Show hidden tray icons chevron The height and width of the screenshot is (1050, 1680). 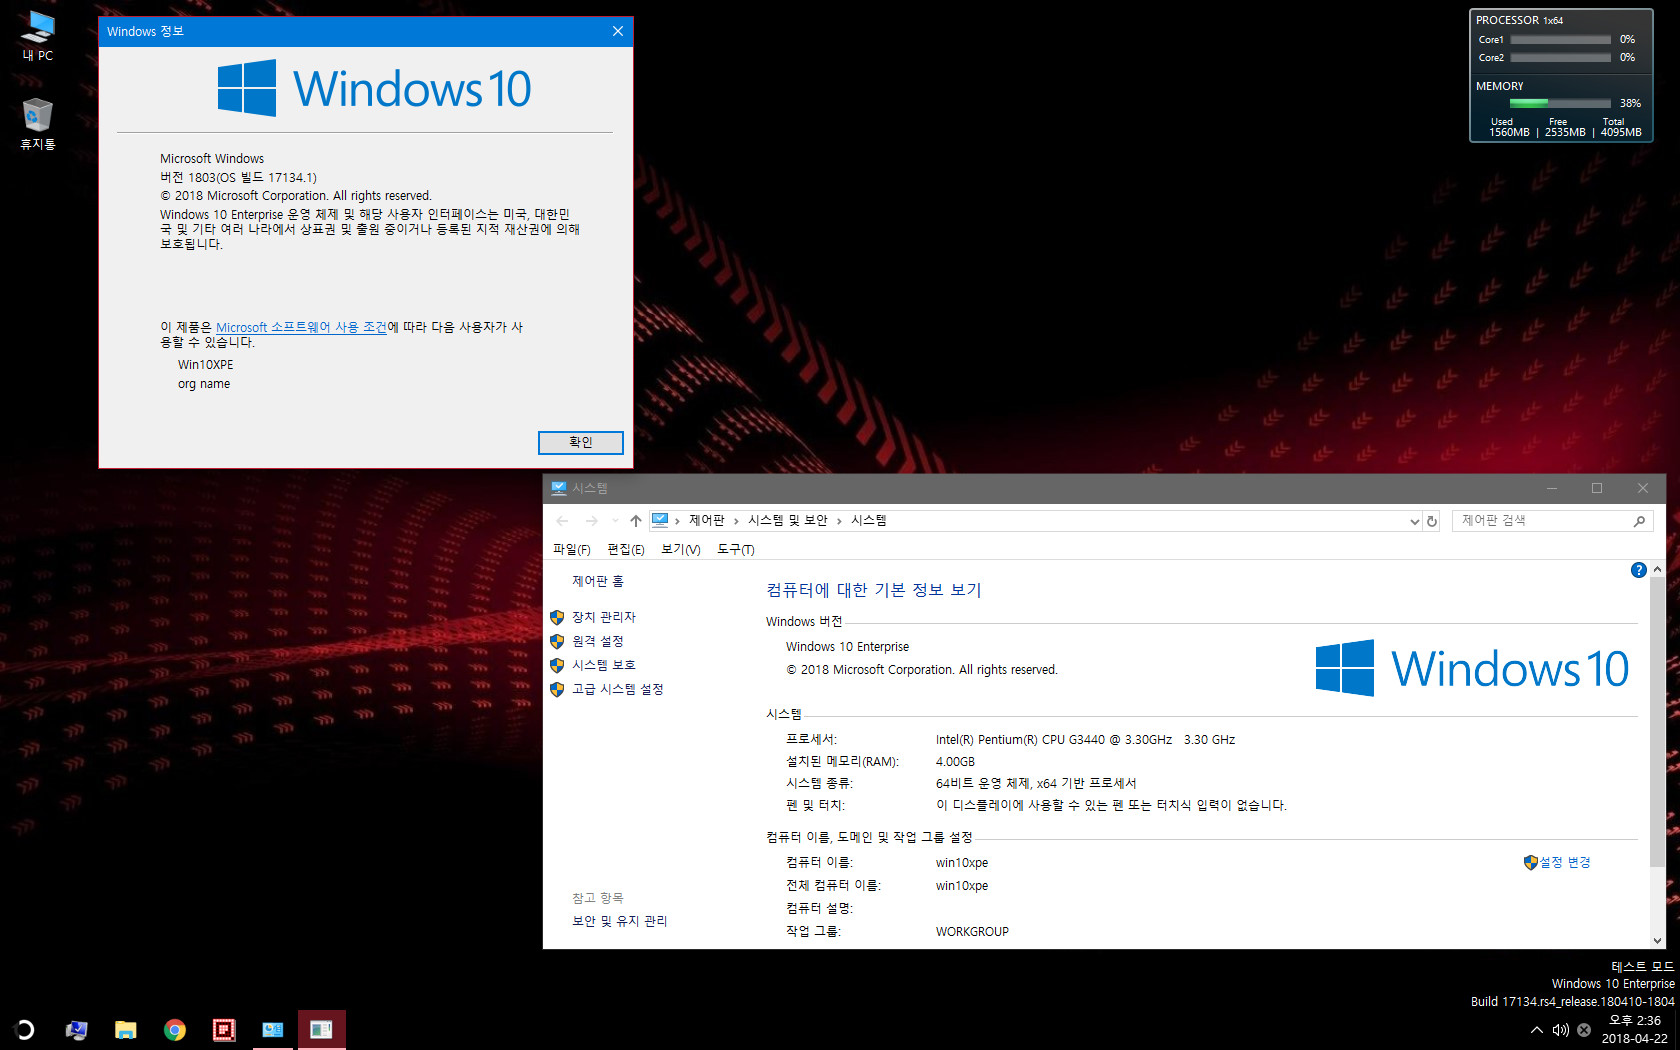tap(1536, 1029)
